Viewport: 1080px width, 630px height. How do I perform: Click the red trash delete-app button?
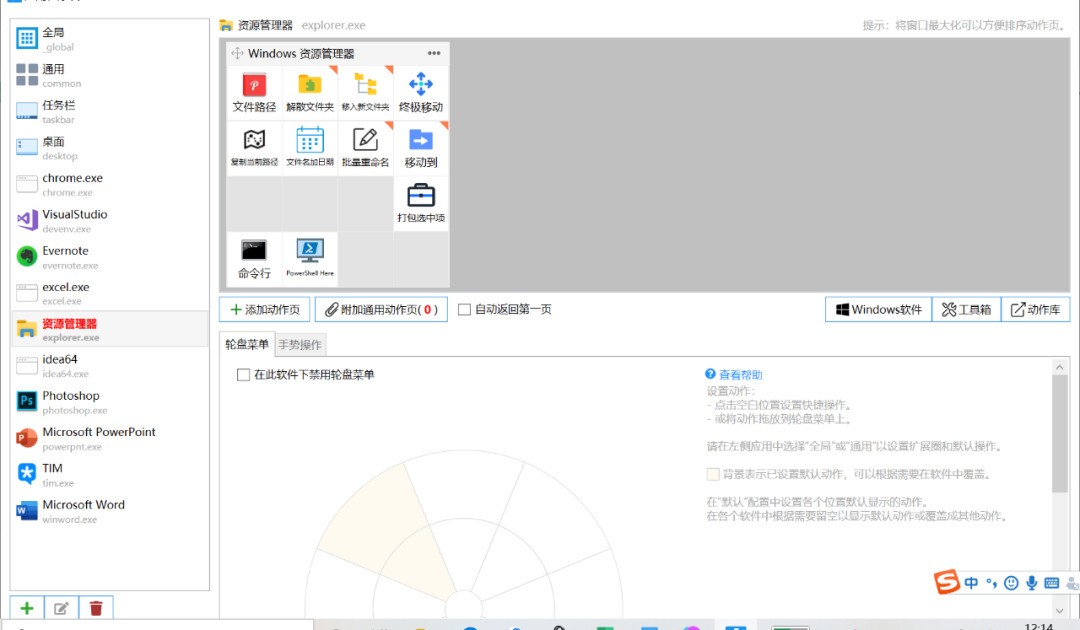pos(96,608)
